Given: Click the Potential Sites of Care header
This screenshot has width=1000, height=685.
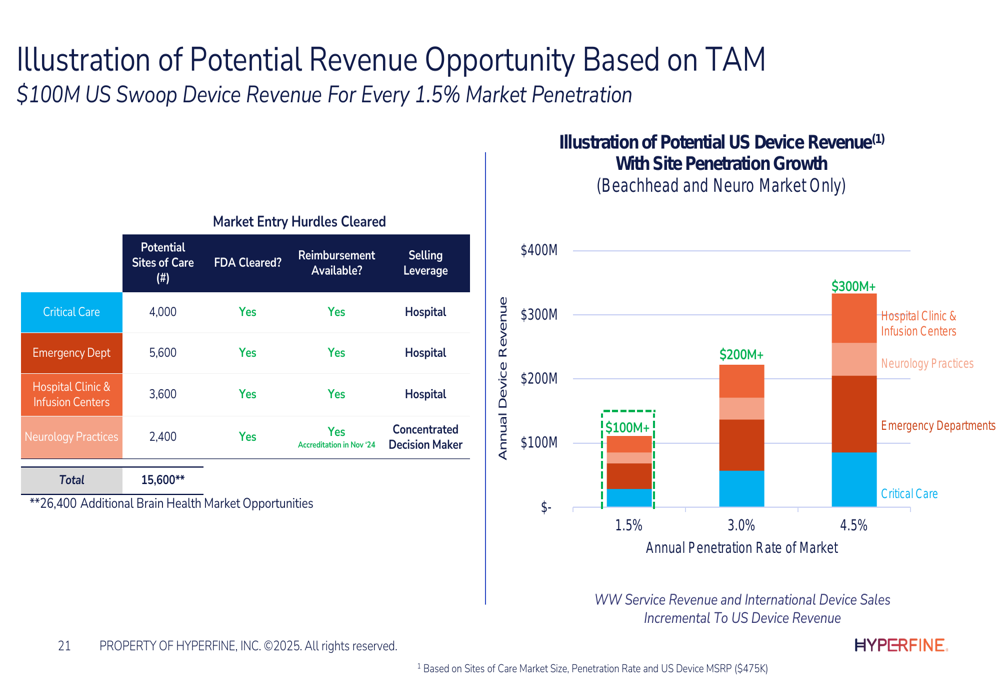Looking at the screenshot, I should coord(163,263).
